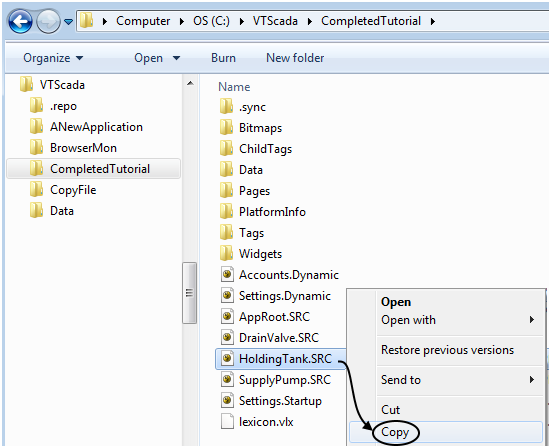Click the Tags folder icon
The image size is (551, 448).
click(x=227, y=233)
